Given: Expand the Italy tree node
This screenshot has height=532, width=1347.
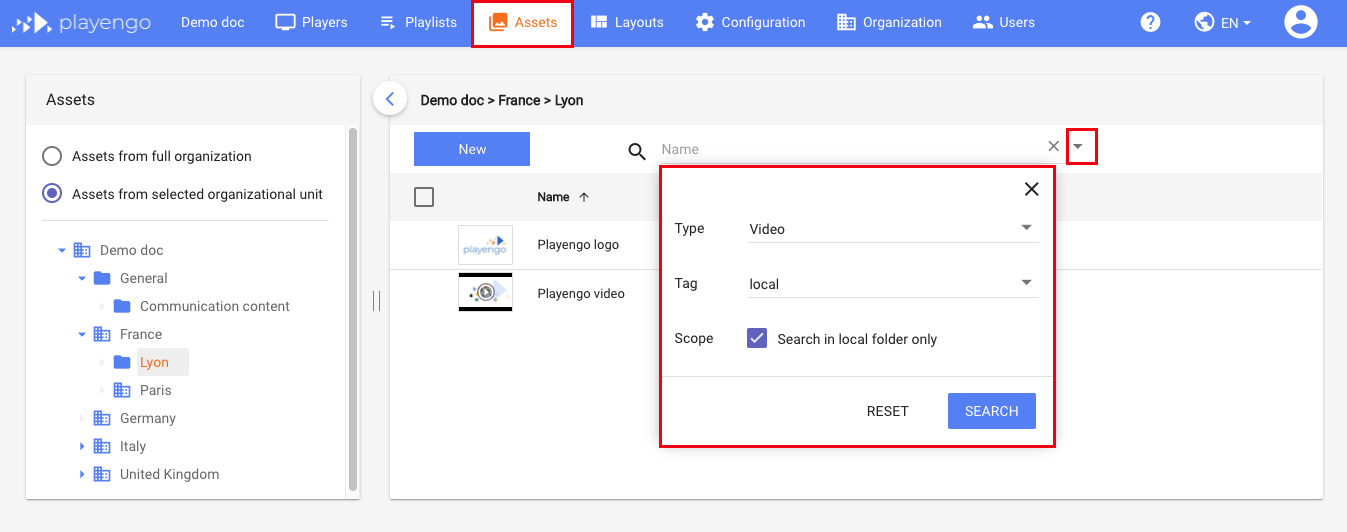Looking at the screenshot, I should click(82, 446).
